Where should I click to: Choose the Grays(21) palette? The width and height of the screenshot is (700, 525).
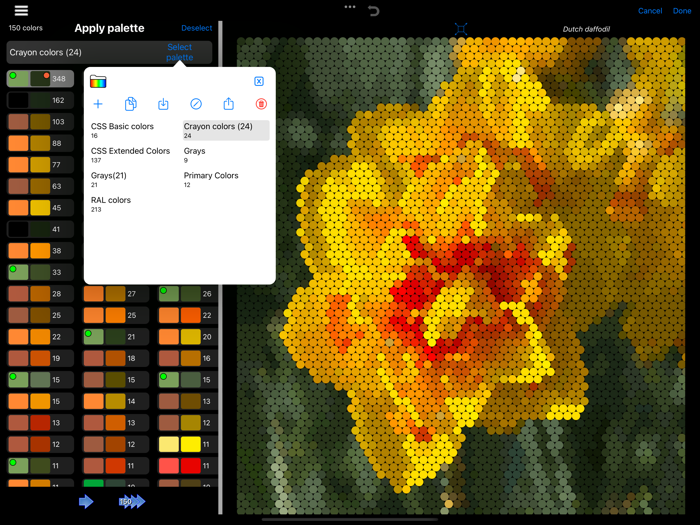133,179
